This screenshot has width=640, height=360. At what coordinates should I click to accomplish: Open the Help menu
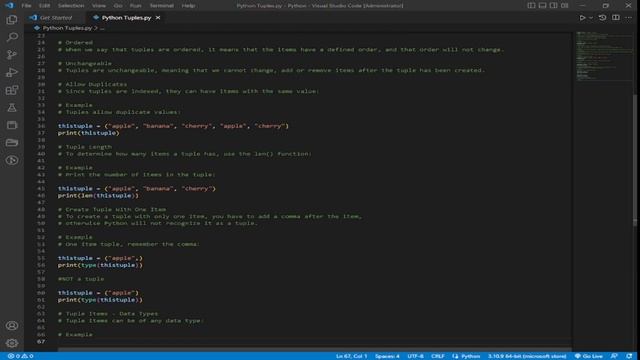(188, 6)
